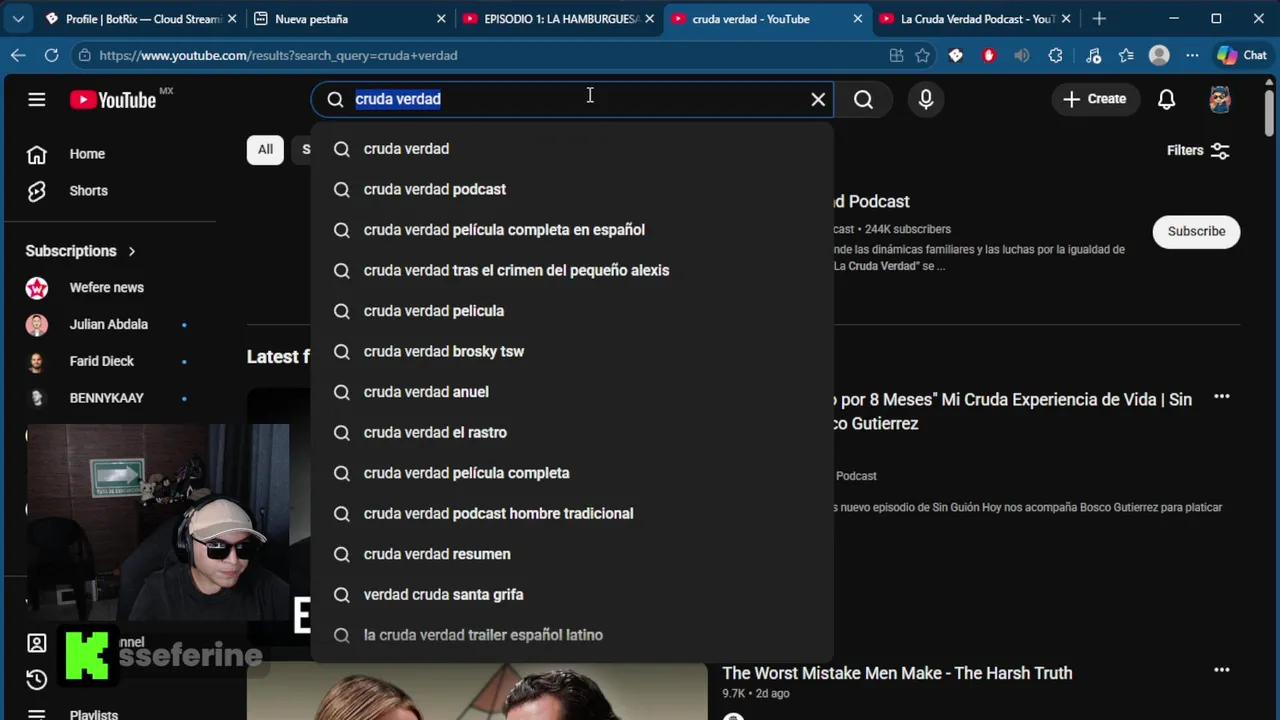The height and width of the screenshot is (720, 1280).
Task: Subscribe to La Cruda Verdad Podcast
Action: click(x=1196, y=231)
